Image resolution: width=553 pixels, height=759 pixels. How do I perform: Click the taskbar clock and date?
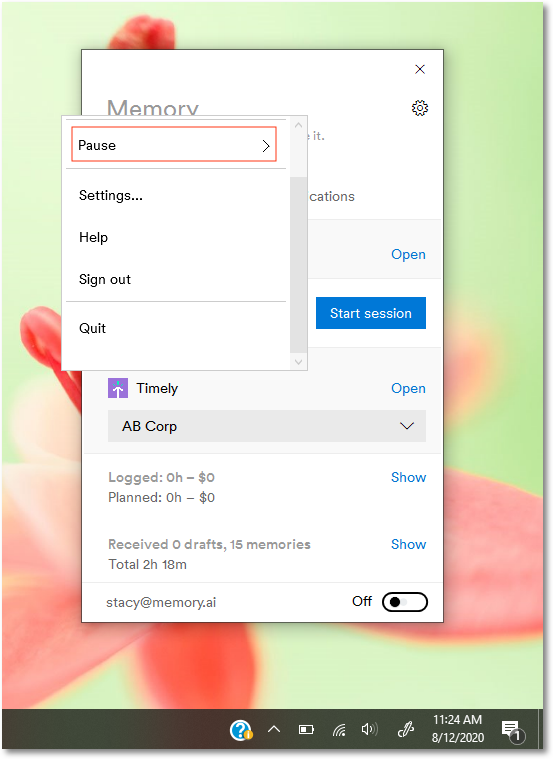(x=458, y=729)
